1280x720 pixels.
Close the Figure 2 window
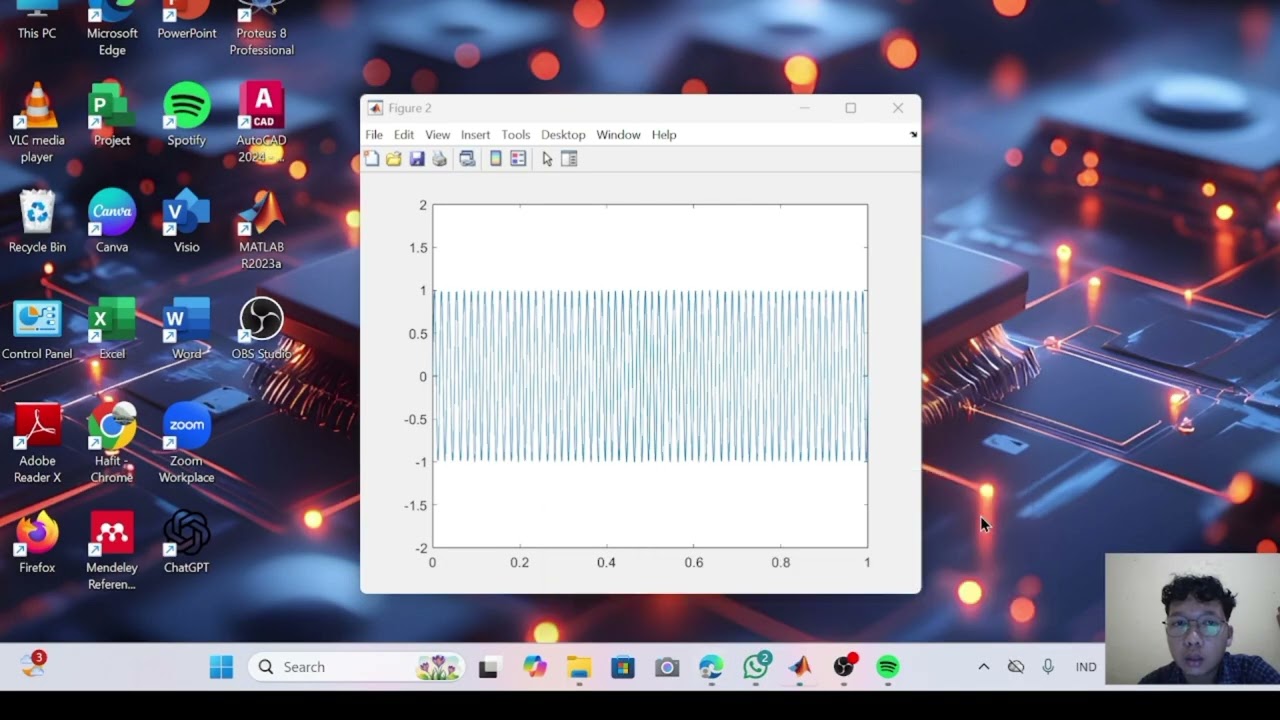tap(898, 108)
